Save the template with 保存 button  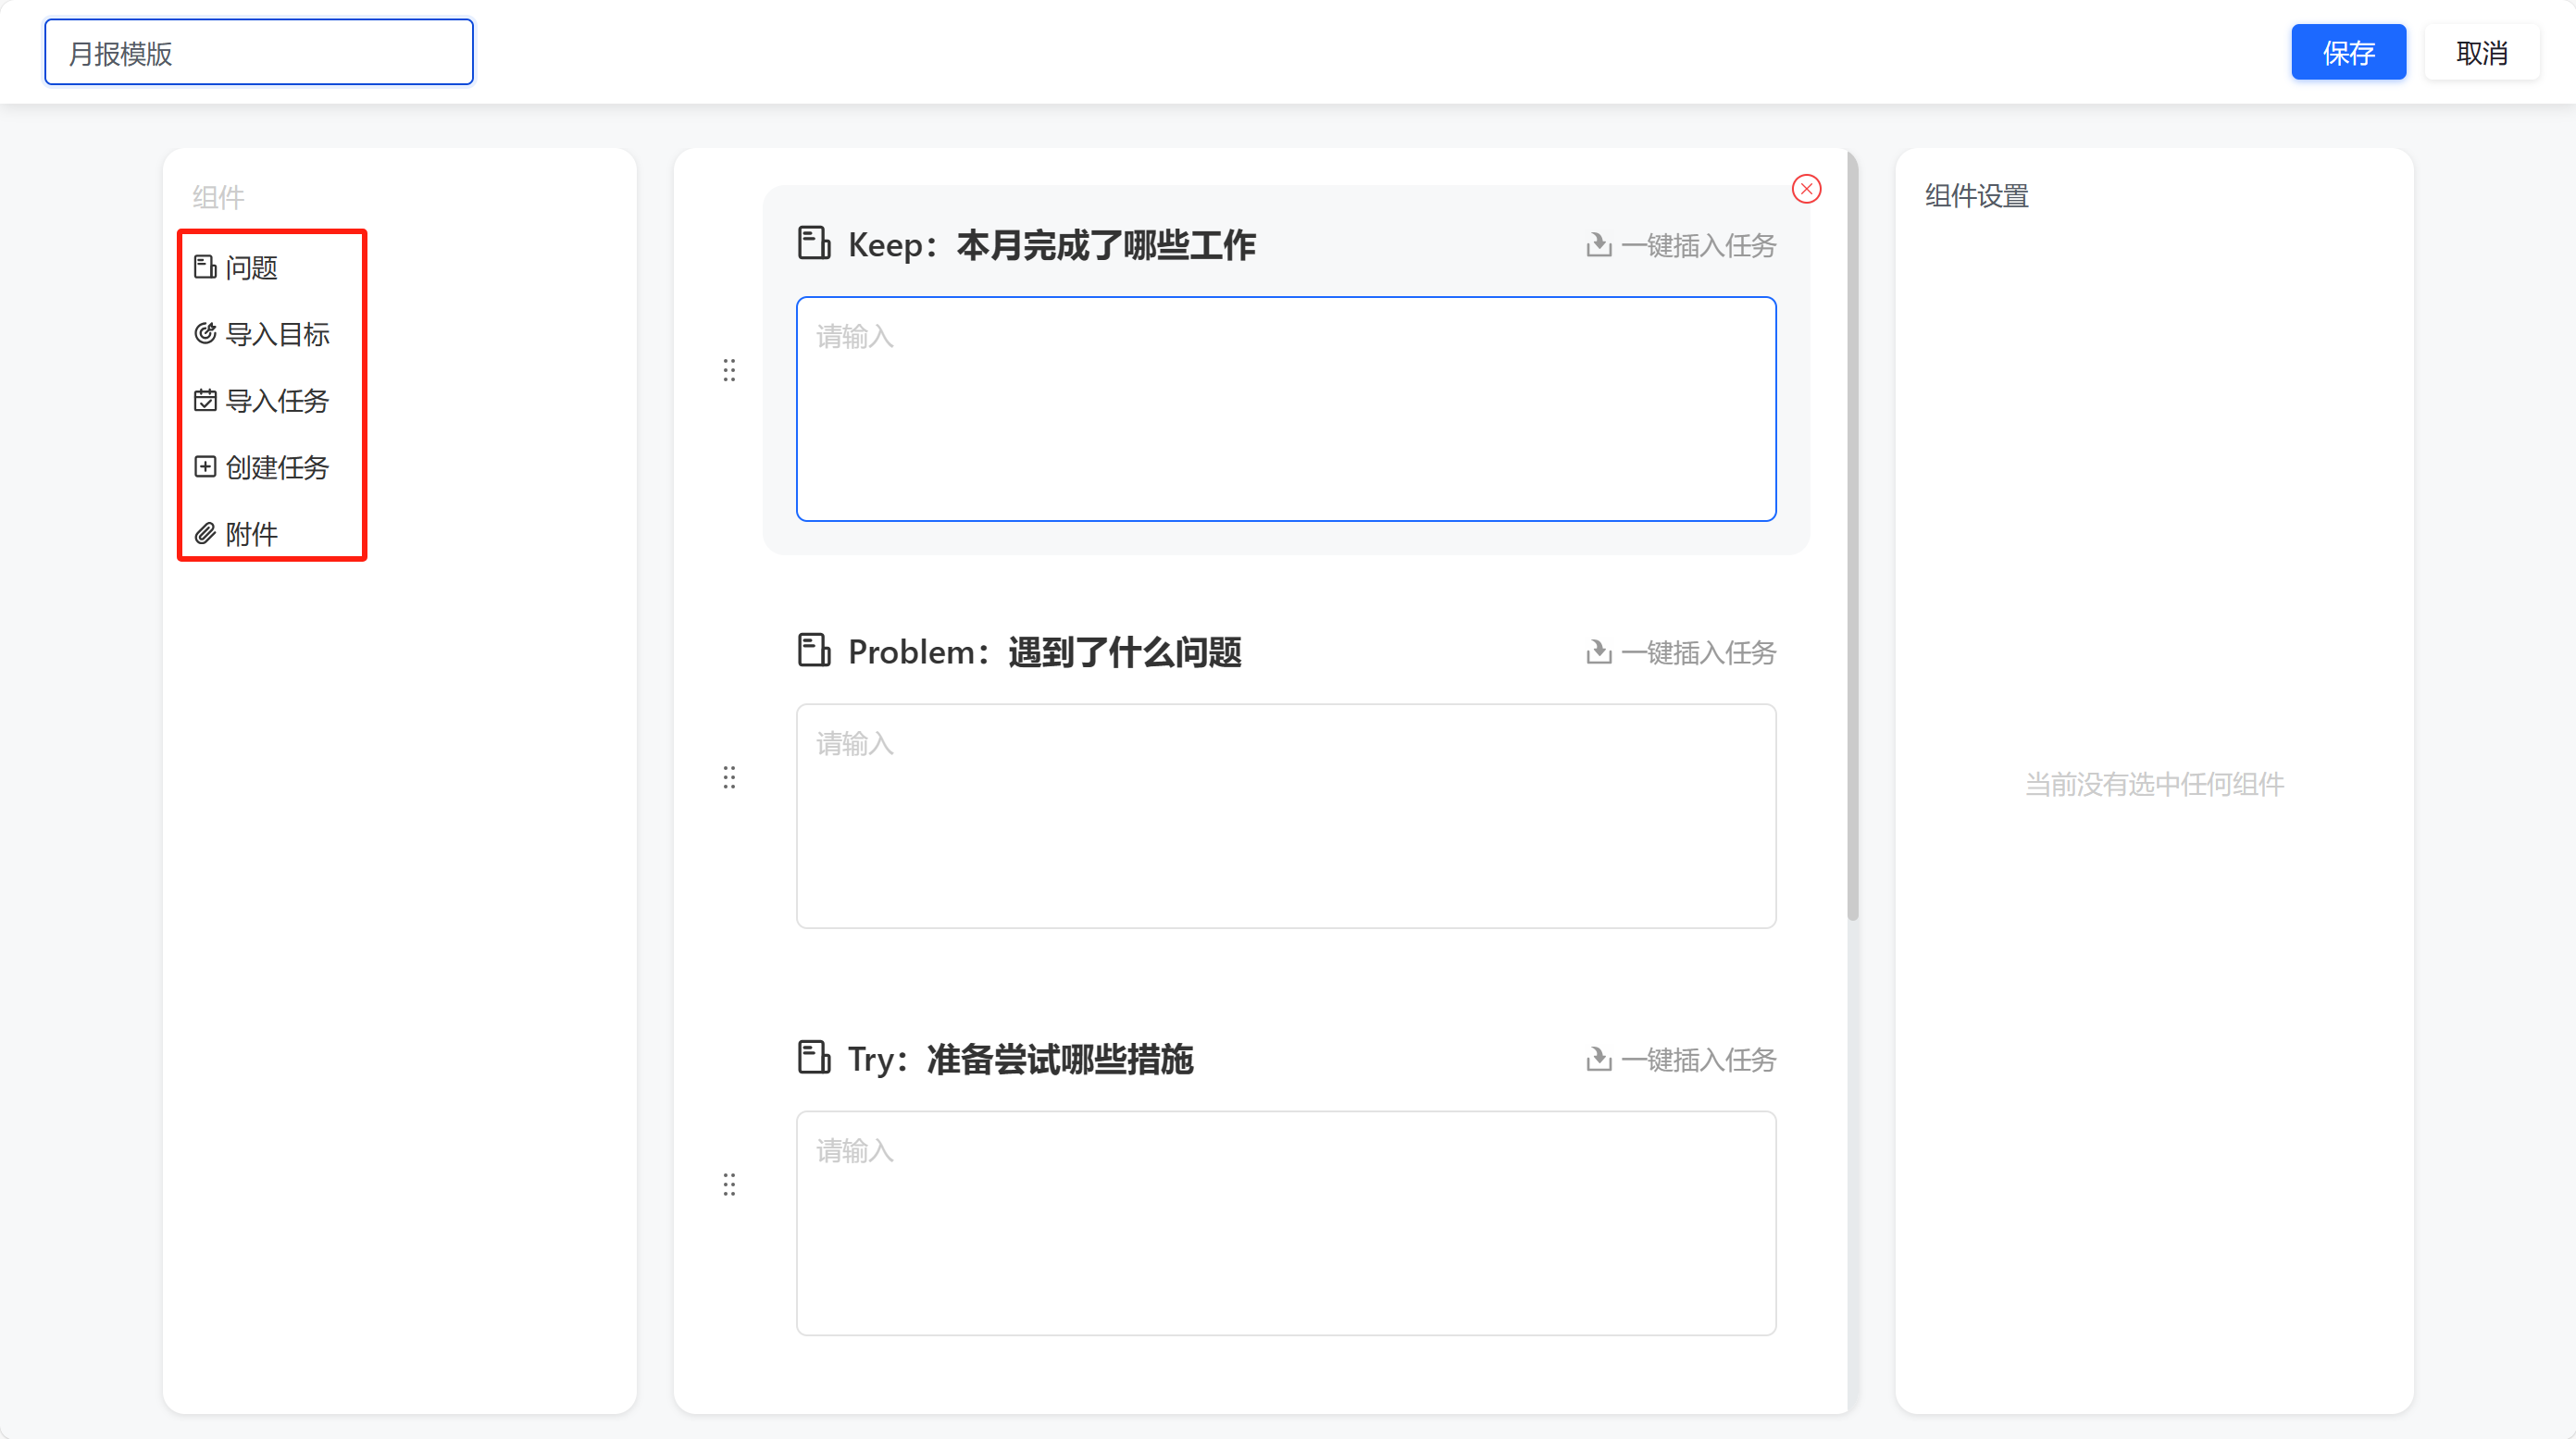click(x=2348, y=52)
